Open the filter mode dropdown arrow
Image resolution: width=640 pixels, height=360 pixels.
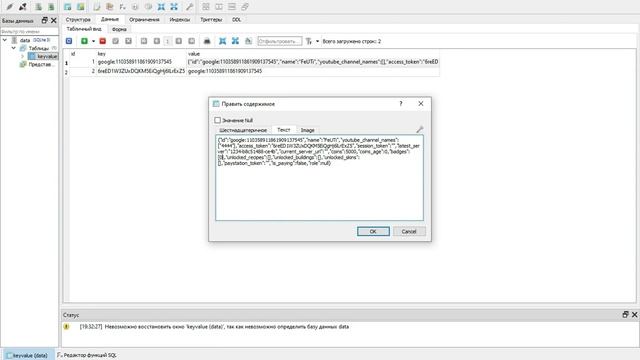318,41
